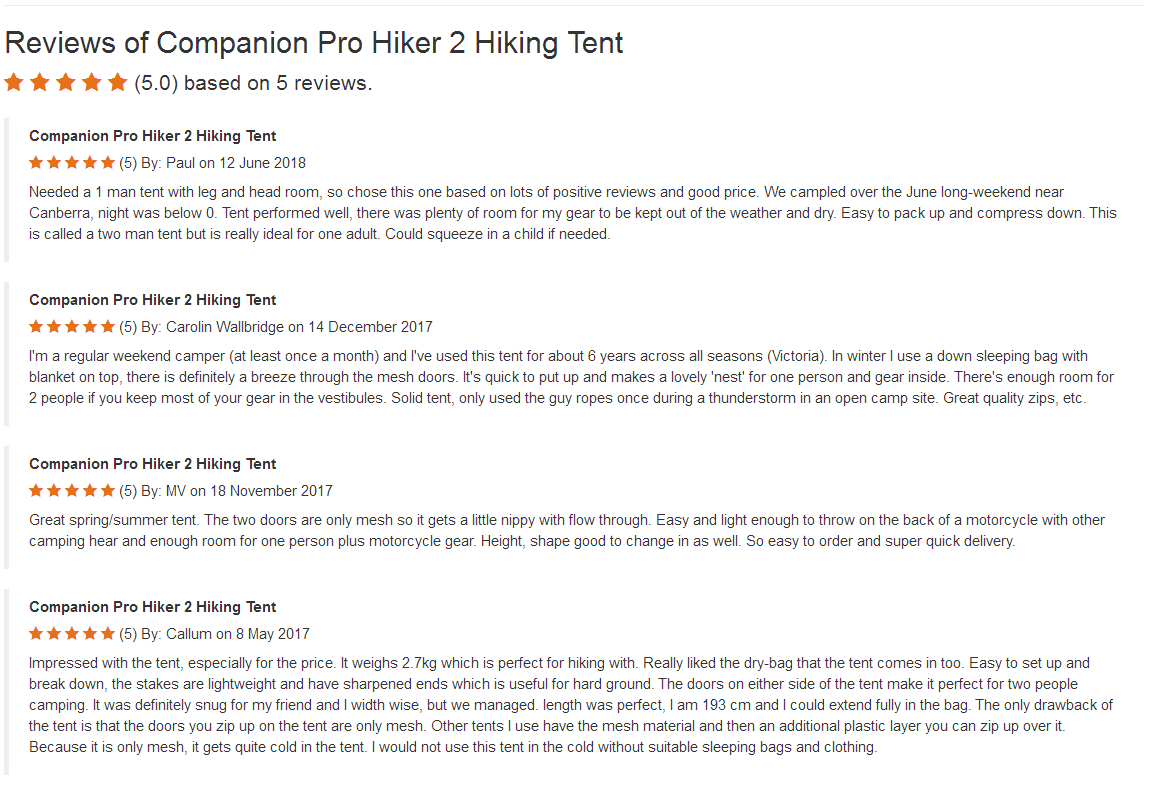Click last star of Carolin Wallbridge's review rating
The image size is (1152, 787).
pos(108,326)
